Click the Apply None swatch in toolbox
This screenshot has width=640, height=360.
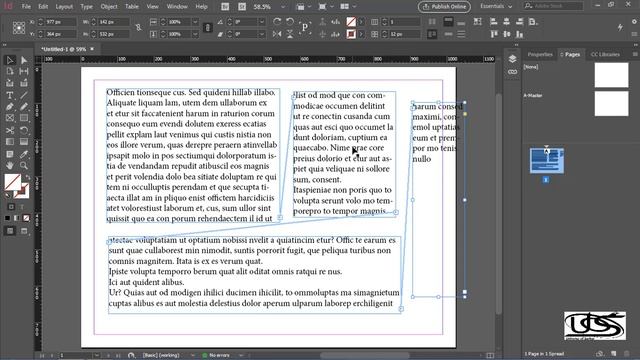click(x=27, y=218)
